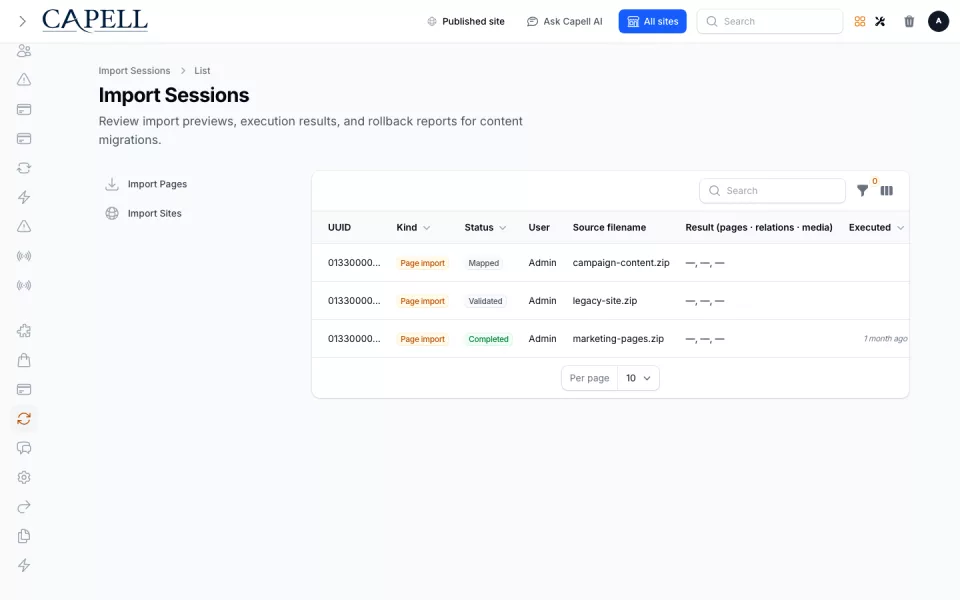Open the legacy-site.zip row
The image size is (960, 600).
coord(610,301)
